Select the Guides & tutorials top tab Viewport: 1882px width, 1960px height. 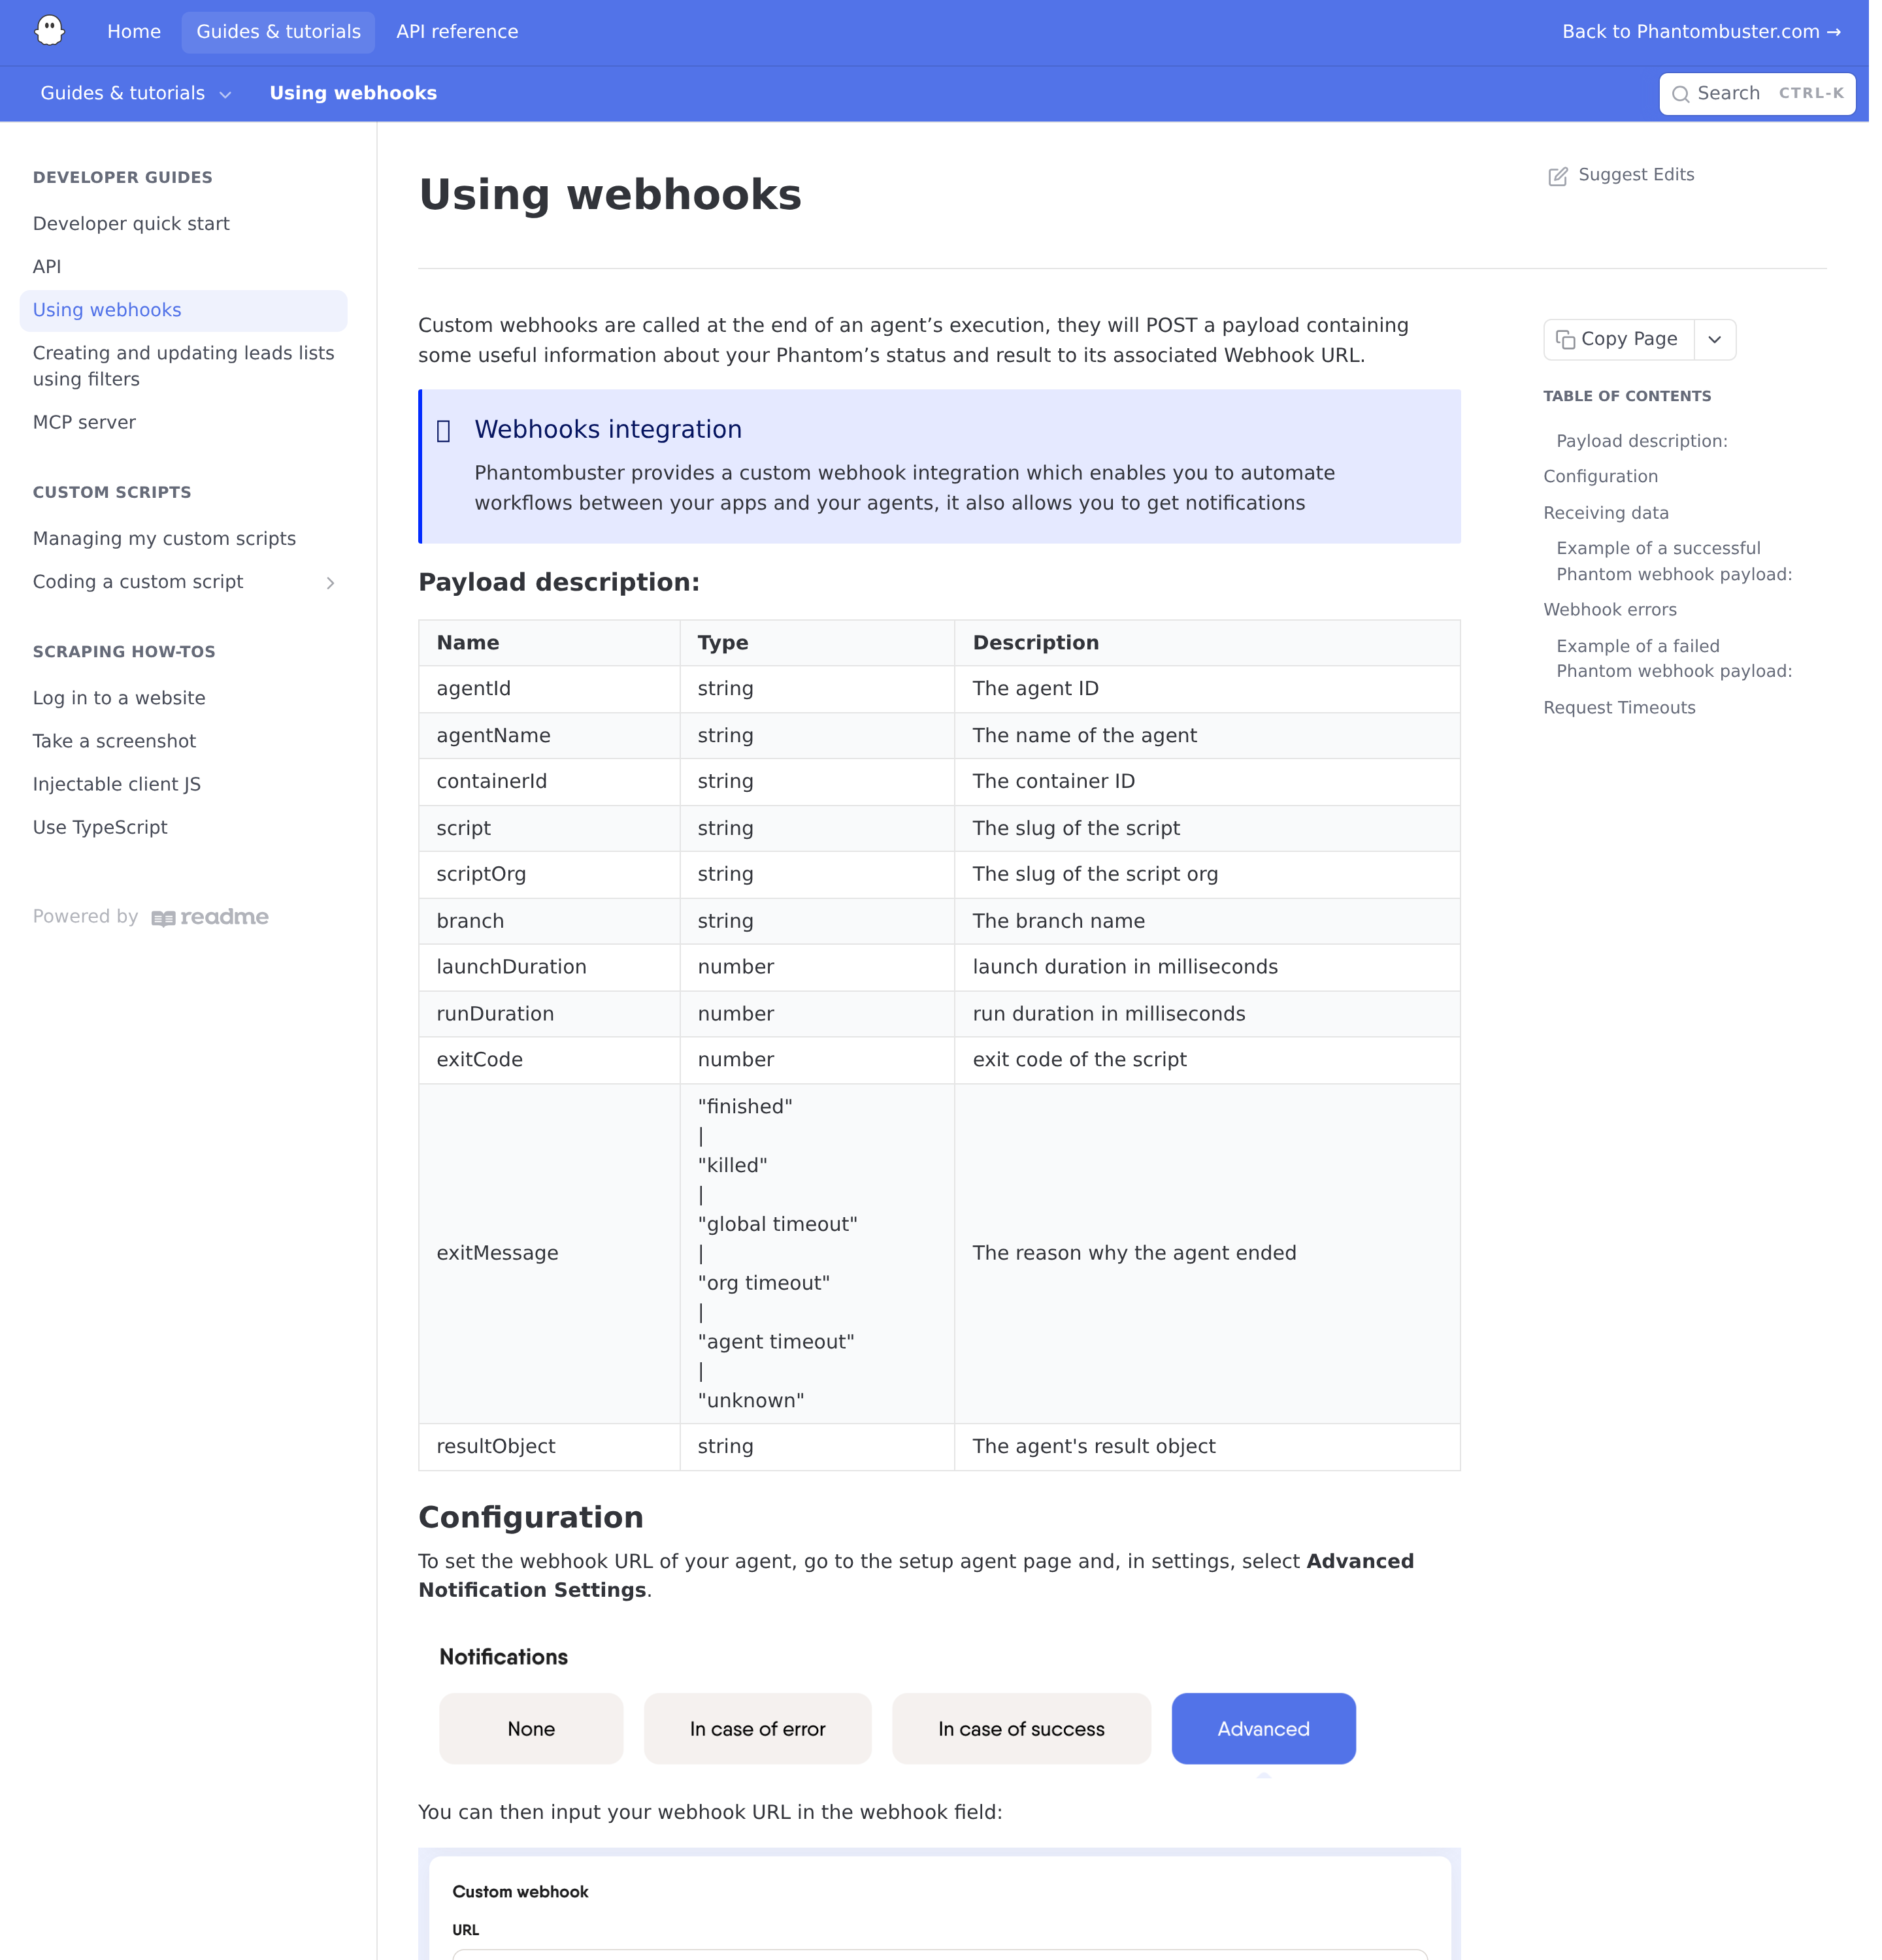click(x=278, y=32)
